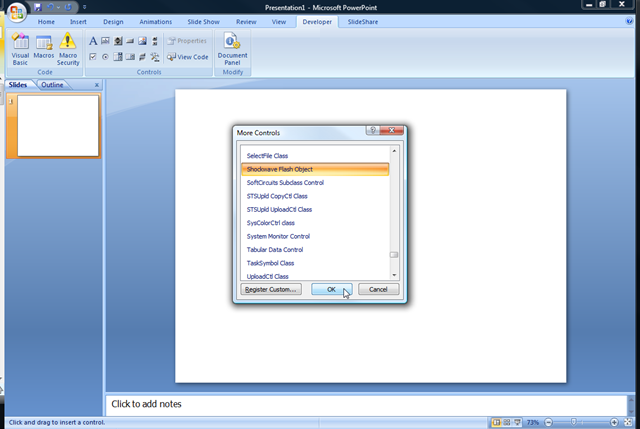Select the Option Button control
The image size is (640, 429).
[105, 57]
